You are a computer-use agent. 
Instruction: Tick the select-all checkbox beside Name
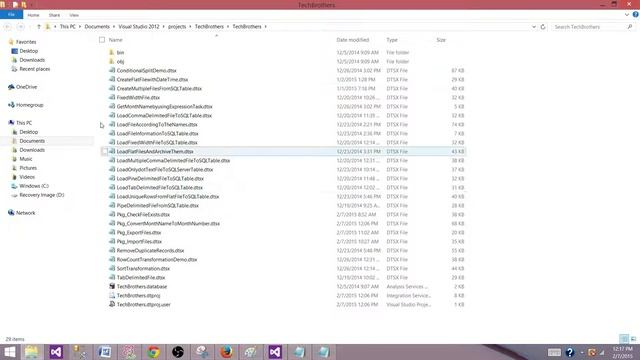[102, 40]
